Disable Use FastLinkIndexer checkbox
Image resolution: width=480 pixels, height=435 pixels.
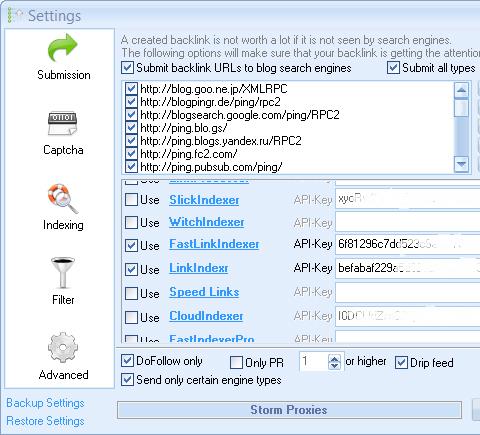pyautogui.click(x=131, y=245)
